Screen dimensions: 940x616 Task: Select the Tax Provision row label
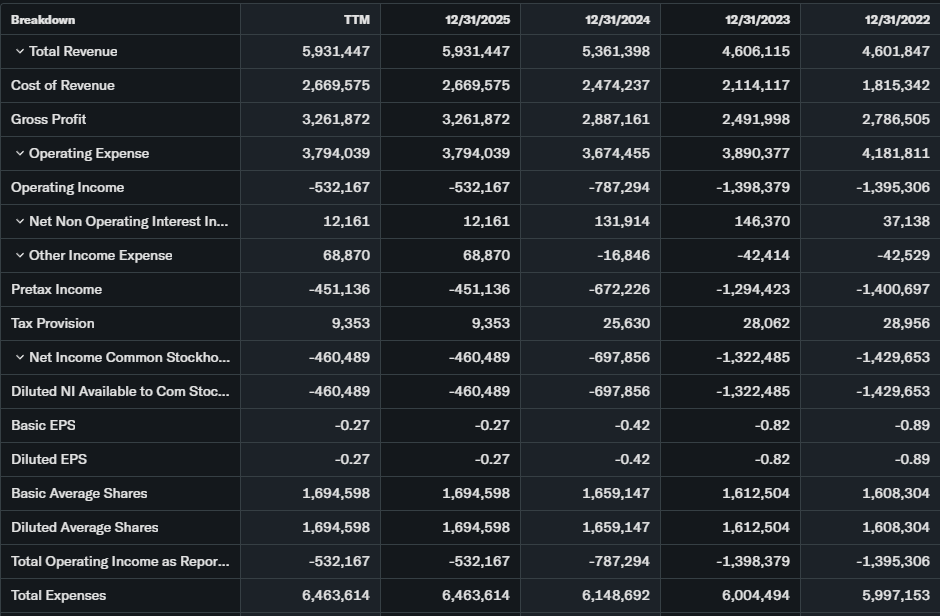(53, 324)
